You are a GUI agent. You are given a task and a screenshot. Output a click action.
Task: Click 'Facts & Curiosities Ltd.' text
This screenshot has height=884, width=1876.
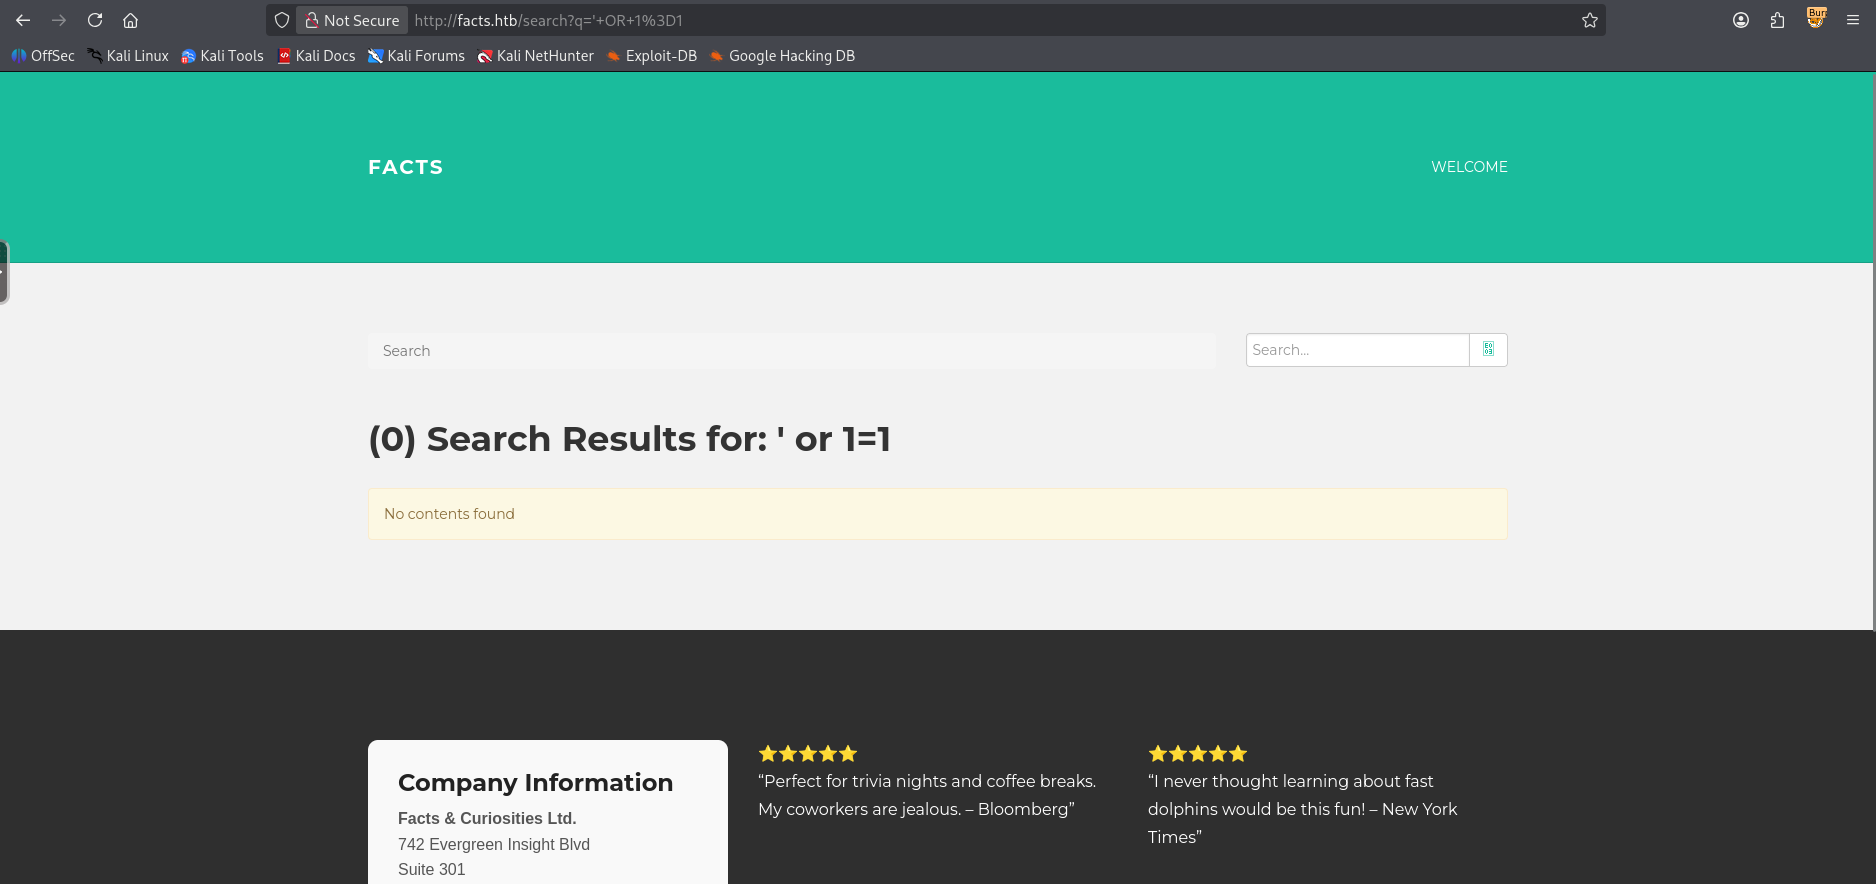click(487, 818)
